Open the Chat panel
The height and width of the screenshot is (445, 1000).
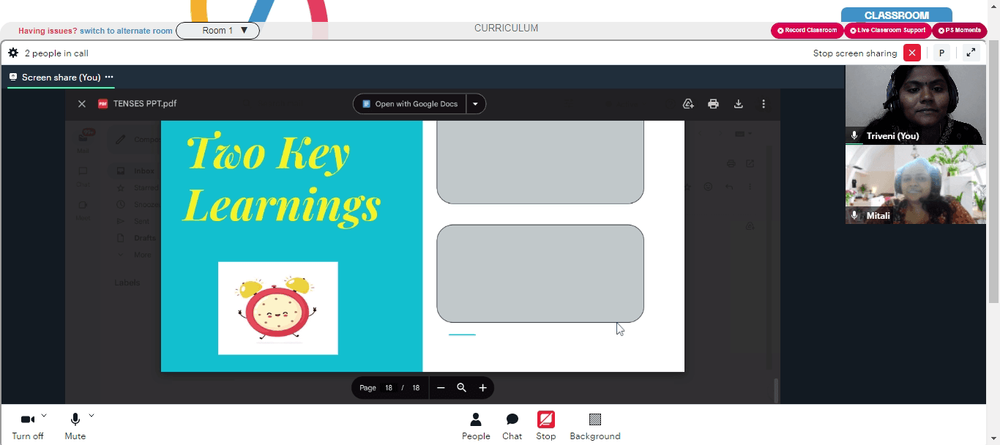pyautogui.click(x=511, y=427)
